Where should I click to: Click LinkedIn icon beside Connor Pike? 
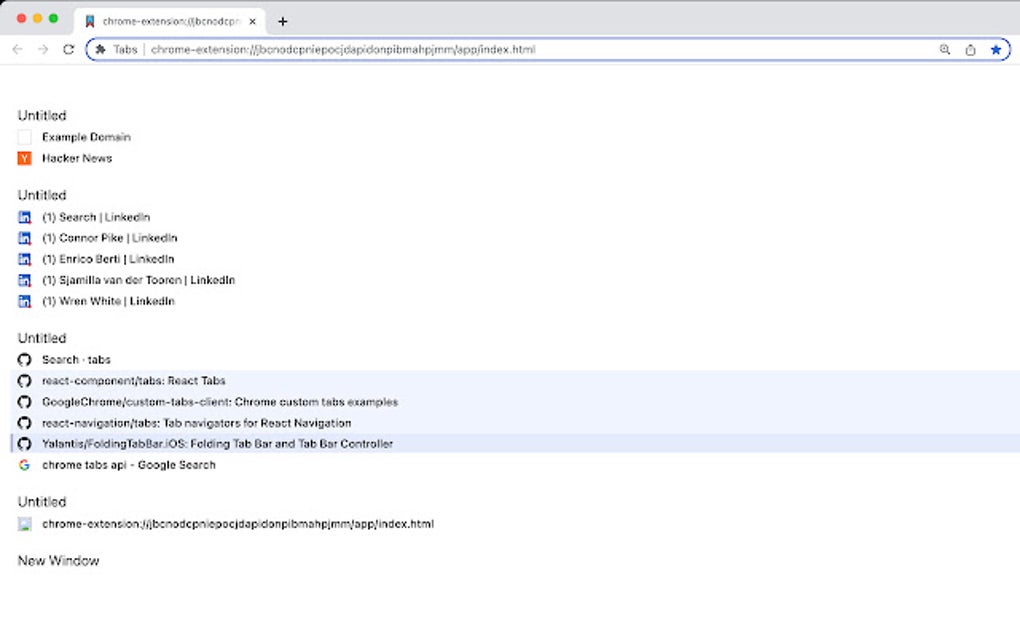point(24,238)
